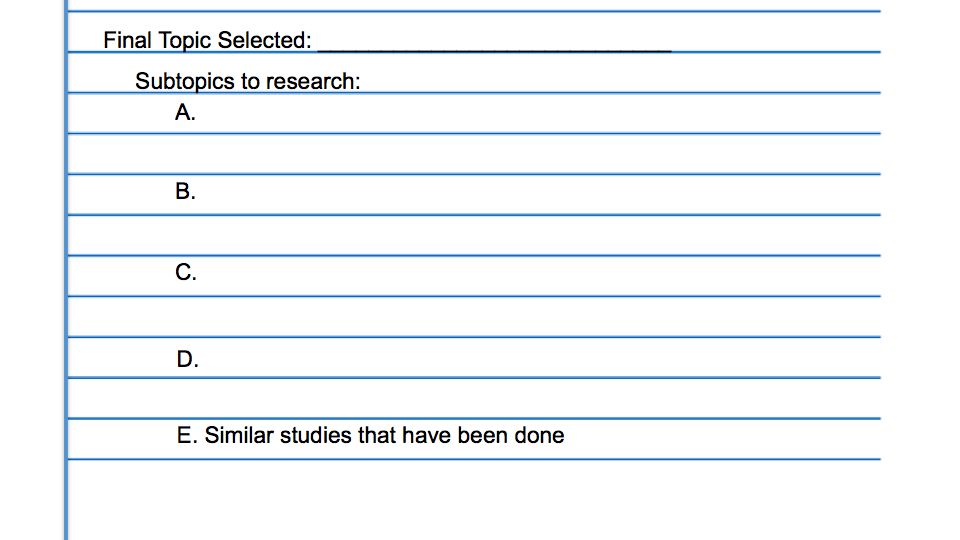Click the vertical blue margin line at left

tap(66, 270)
